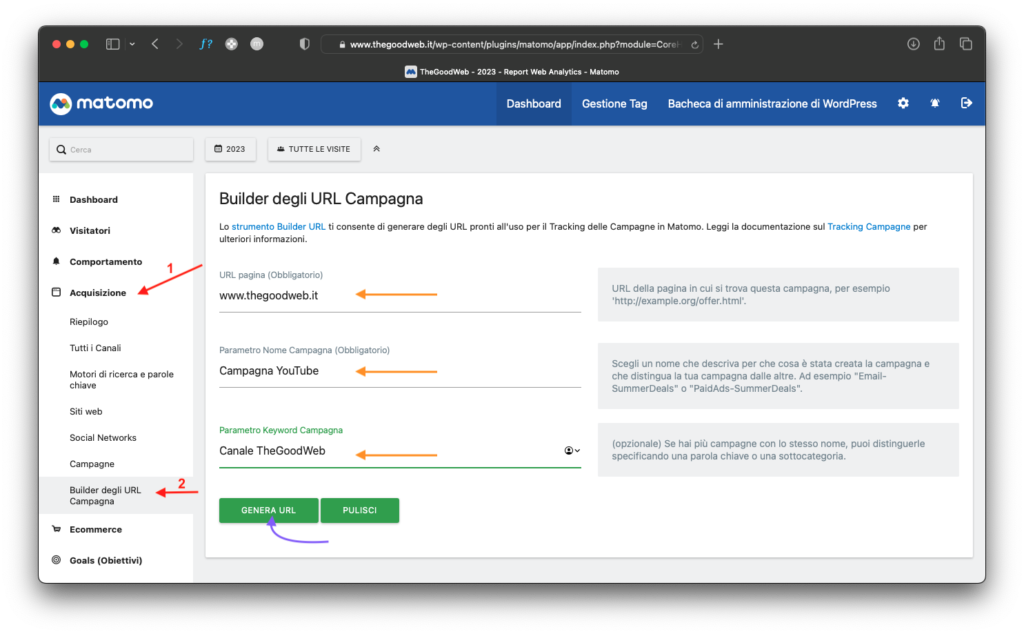Click the Matomo logo in the header
Viewport: 1024px width, 634px height.
(x=101, y=103)
